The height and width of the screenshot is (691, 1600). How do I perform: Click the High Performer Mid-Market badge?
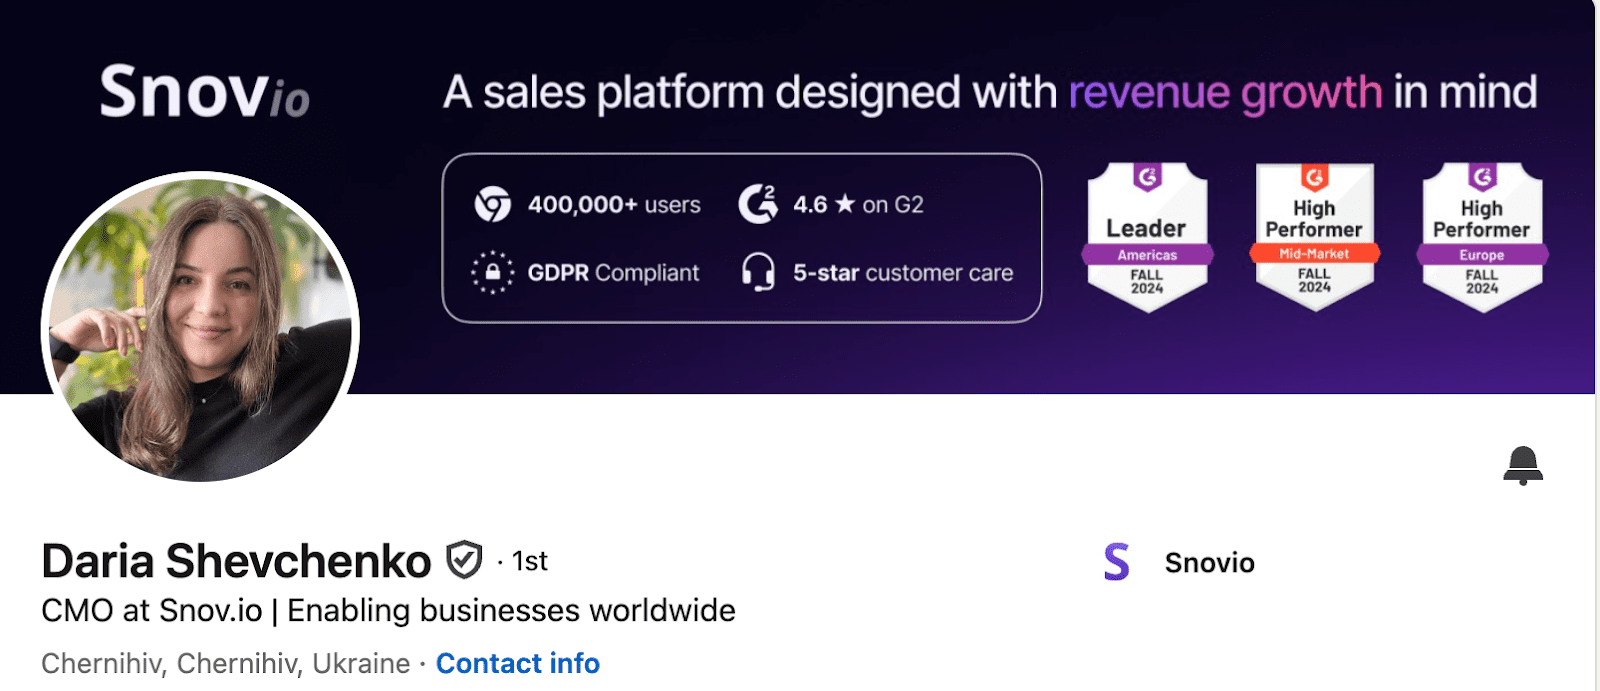(x=1314, y=238)
